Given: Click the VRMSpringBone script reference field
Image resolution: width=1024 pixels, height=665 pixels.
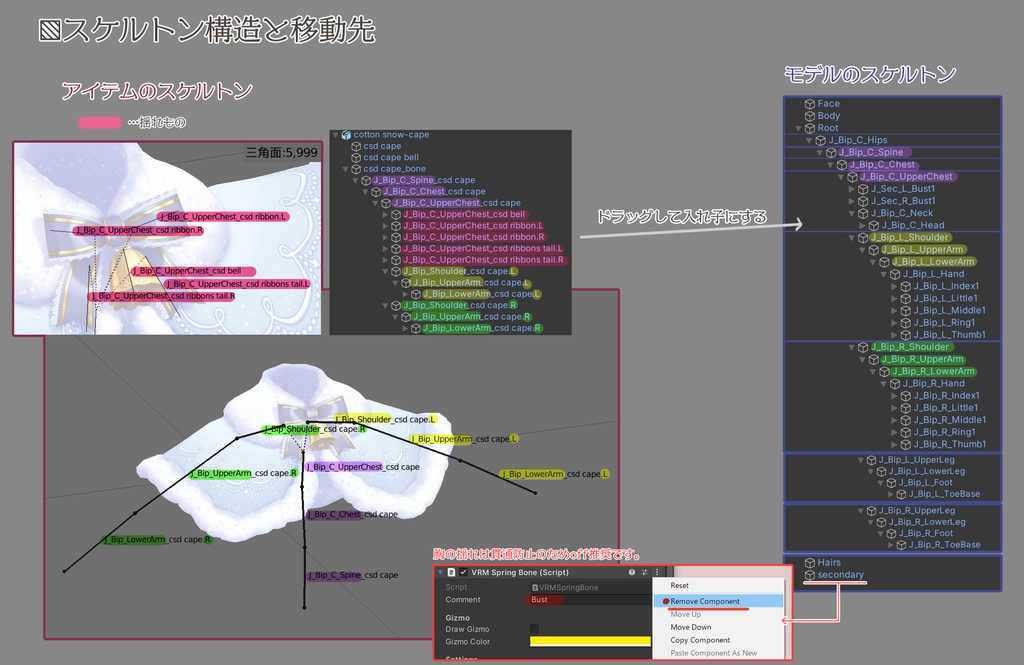Looking at the screenshot, I should click(590, 587).
